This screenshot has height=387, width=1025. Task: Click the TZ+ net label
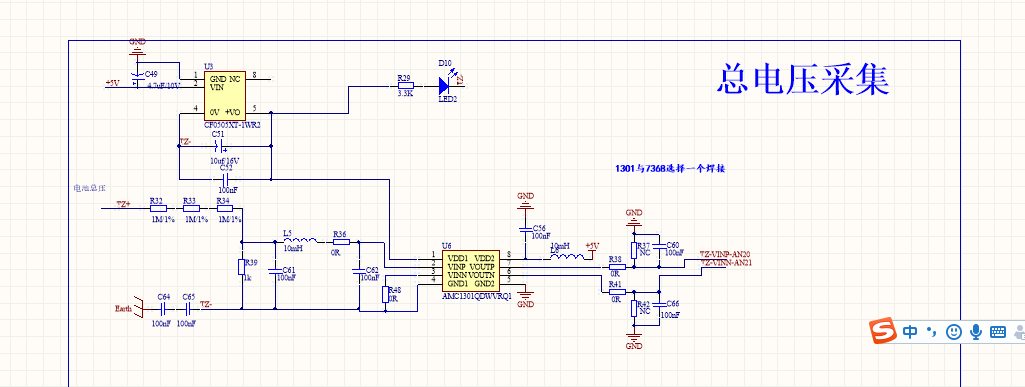coord(124,204)
